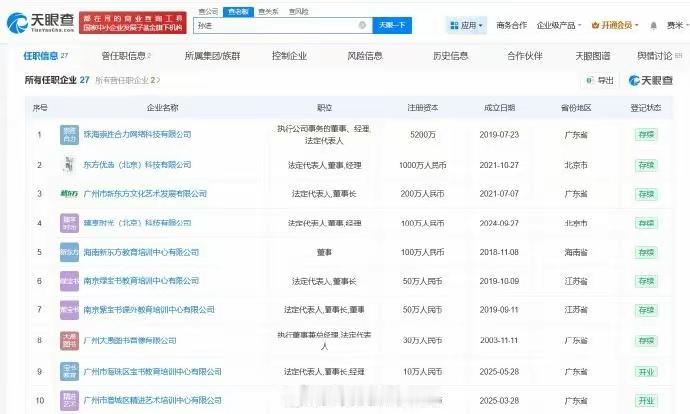Select the 查老板 search tab
This screenshot has height=414, width=690.
[238, 12]
